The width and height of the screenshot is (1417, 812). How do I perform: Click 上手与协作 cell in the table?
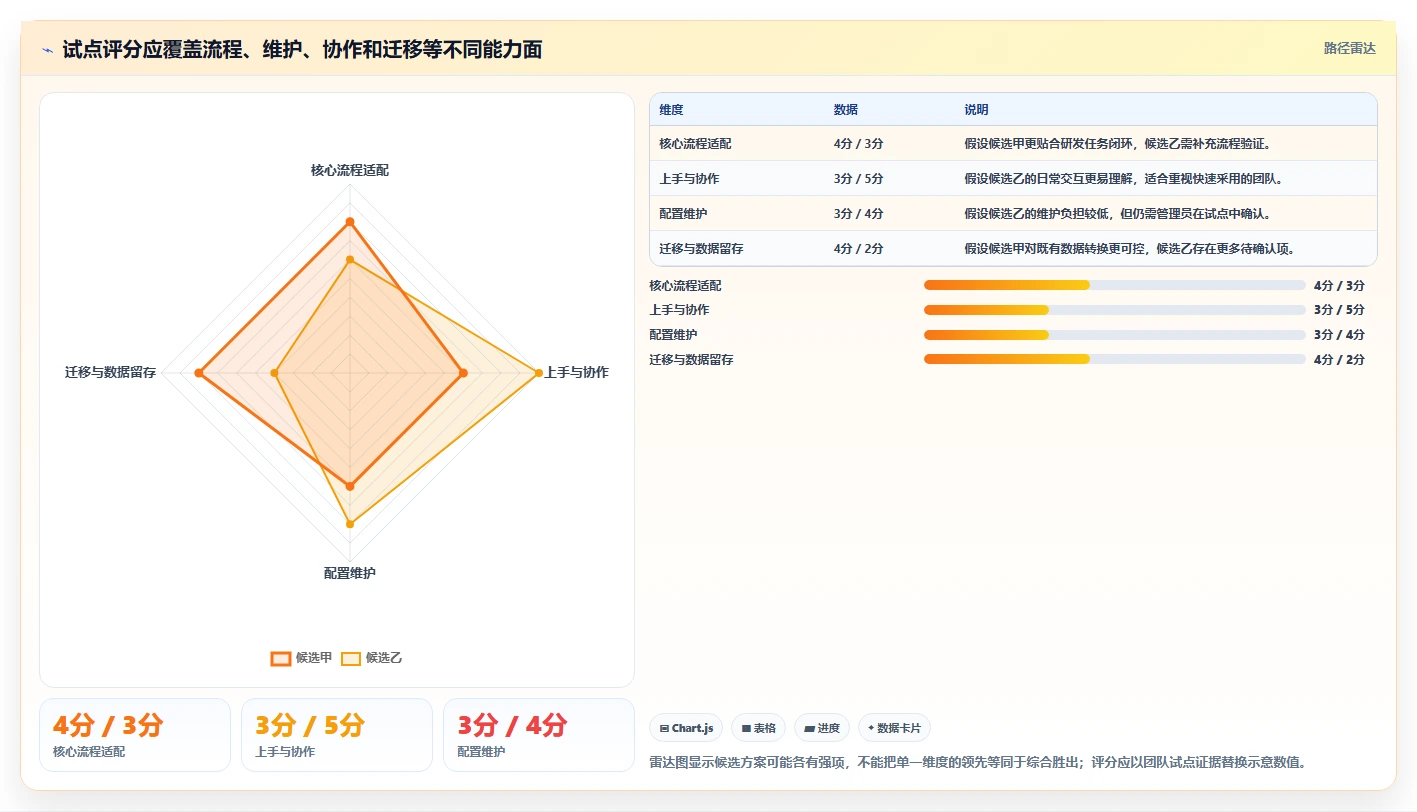pyautogui.click(x=689, y=179)
